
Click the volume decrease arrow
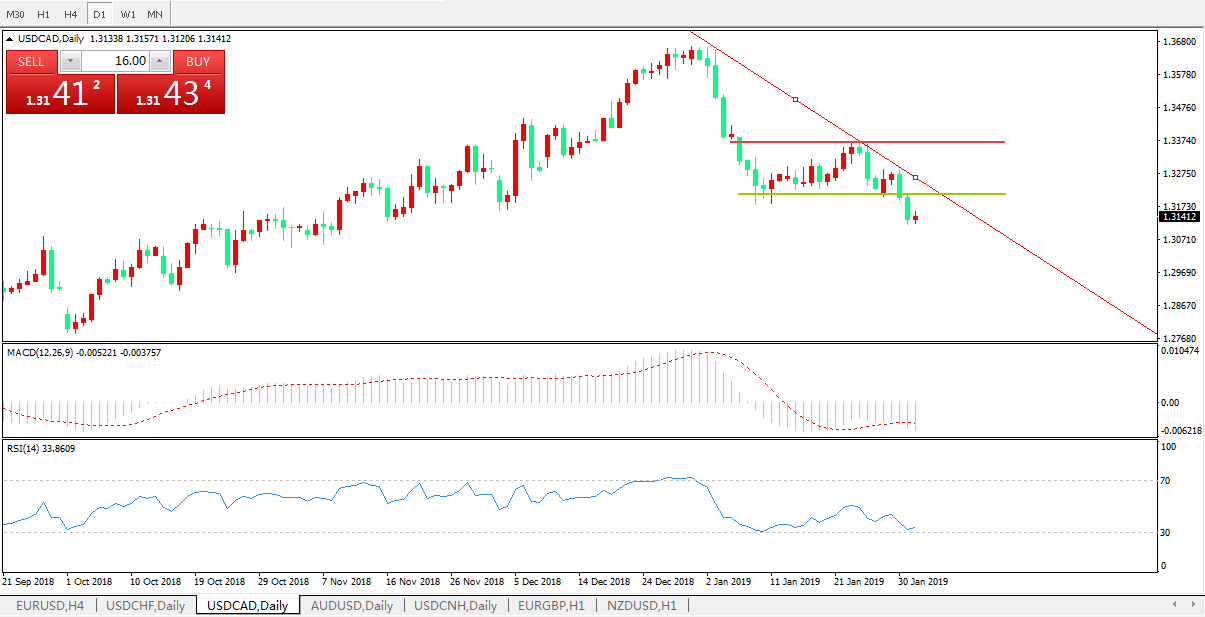70,61
